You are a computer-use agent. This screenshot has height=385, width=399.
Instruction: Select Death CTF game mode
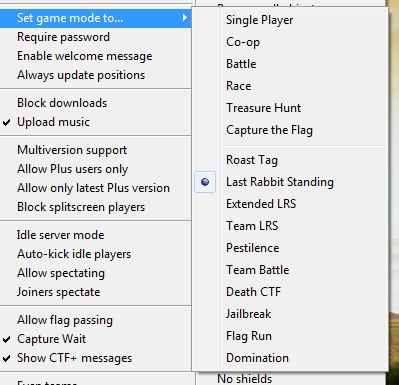pos(290,292)
